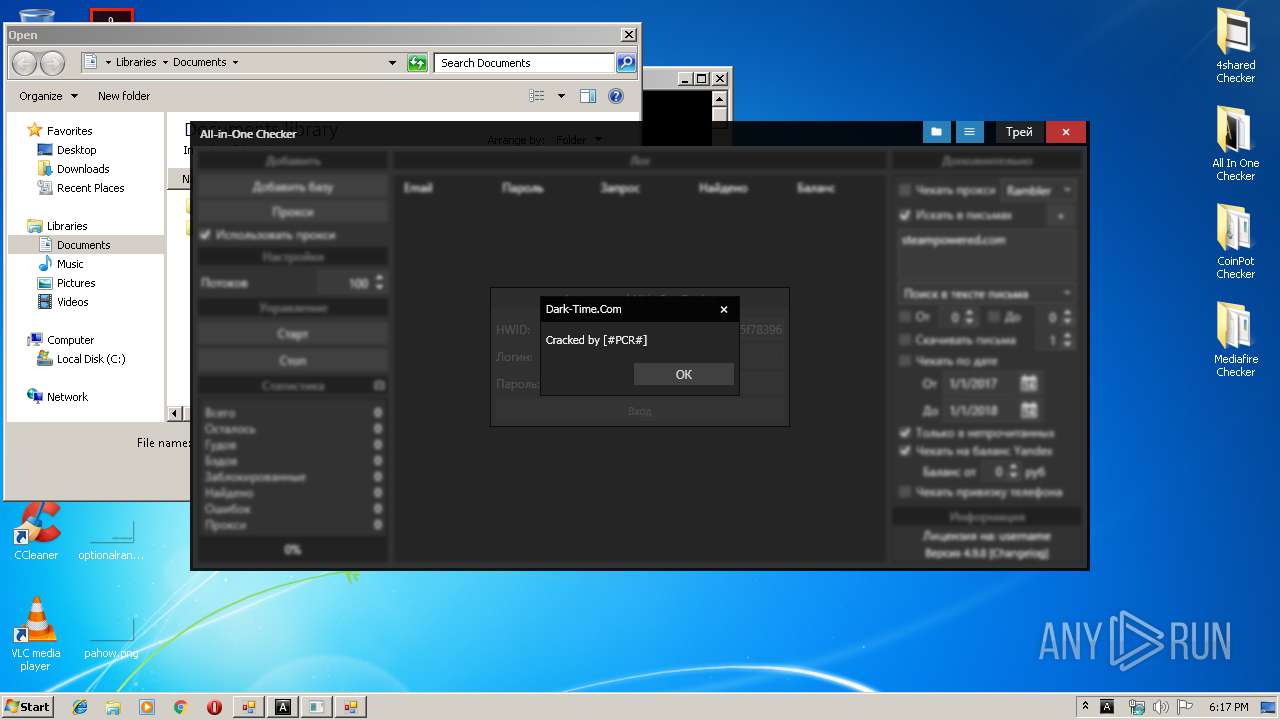Select Desktop under Favorites
The image size is (1280, 720).
pos(76,150)
